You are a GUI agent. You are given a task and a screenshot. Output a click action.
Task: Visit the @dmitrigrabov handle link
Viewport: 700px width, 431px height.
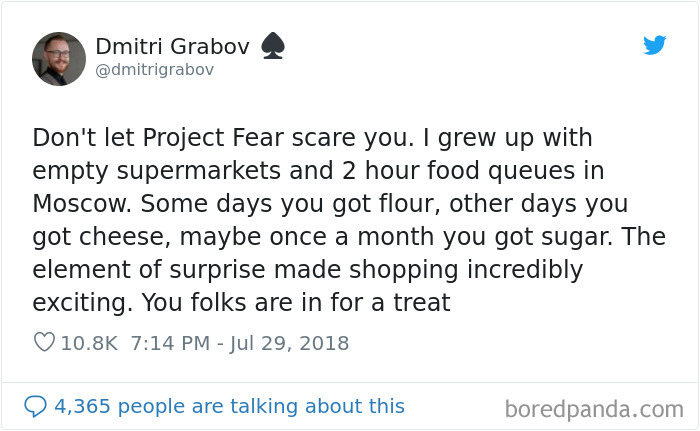click(155, 70)
